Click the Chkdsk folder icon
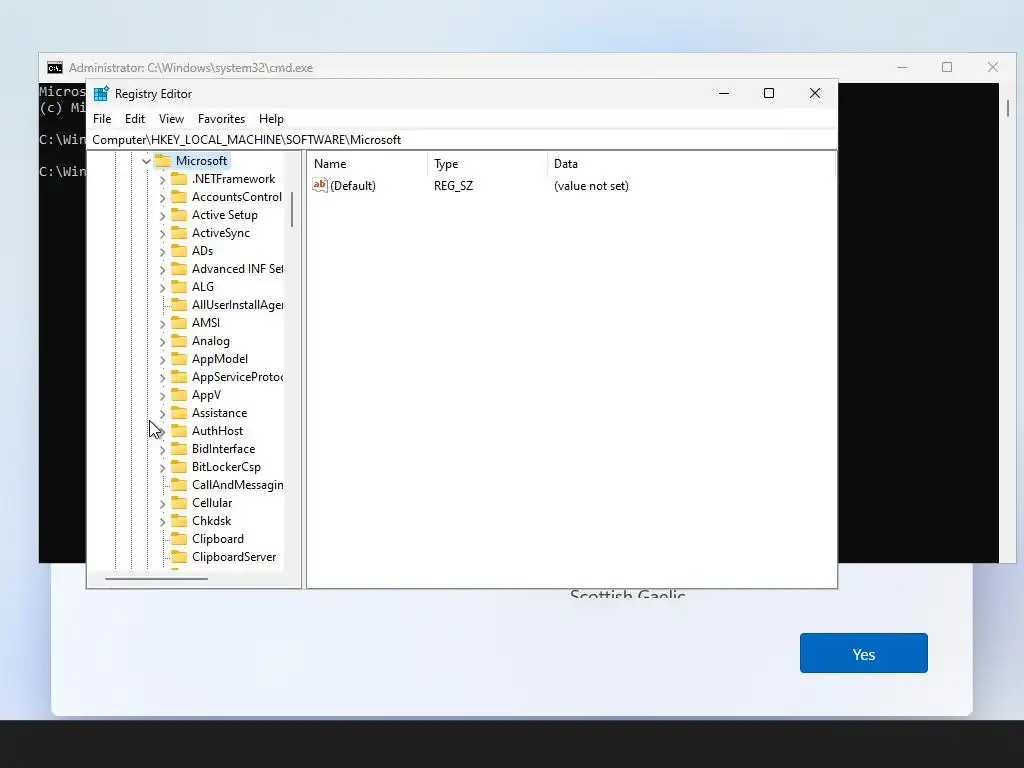The image size is (1024, 768). coord(179,521)
